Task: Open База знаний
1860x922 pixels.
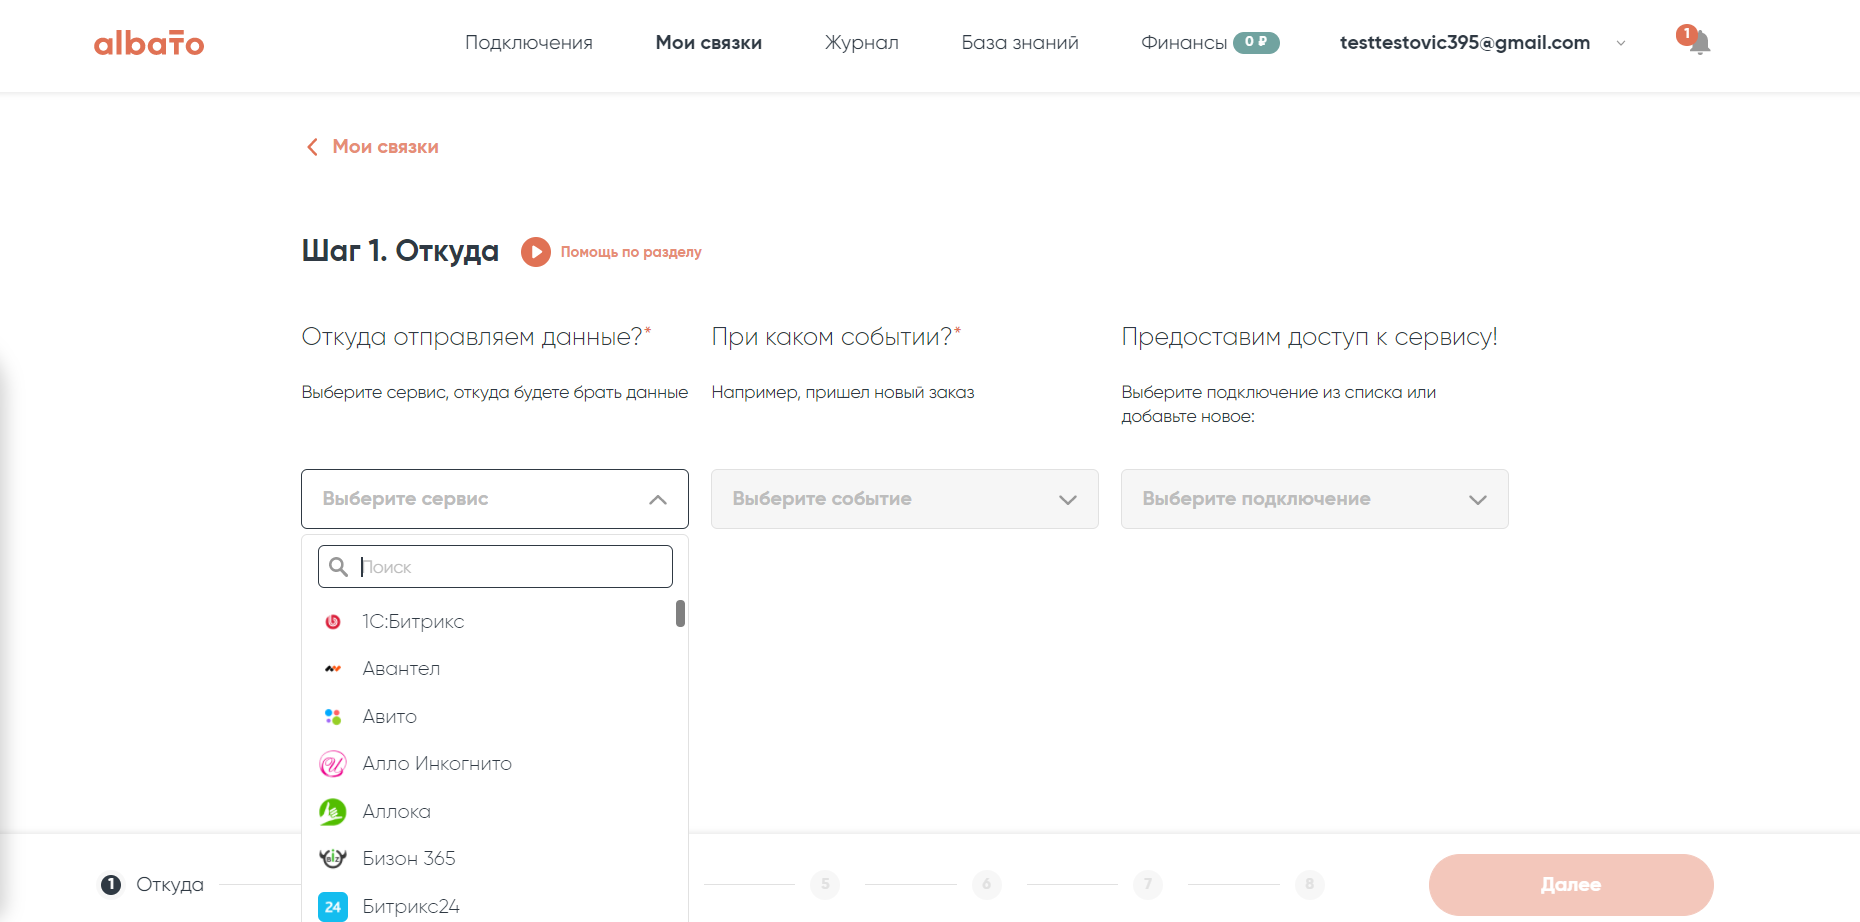Action: (1020, 43)
